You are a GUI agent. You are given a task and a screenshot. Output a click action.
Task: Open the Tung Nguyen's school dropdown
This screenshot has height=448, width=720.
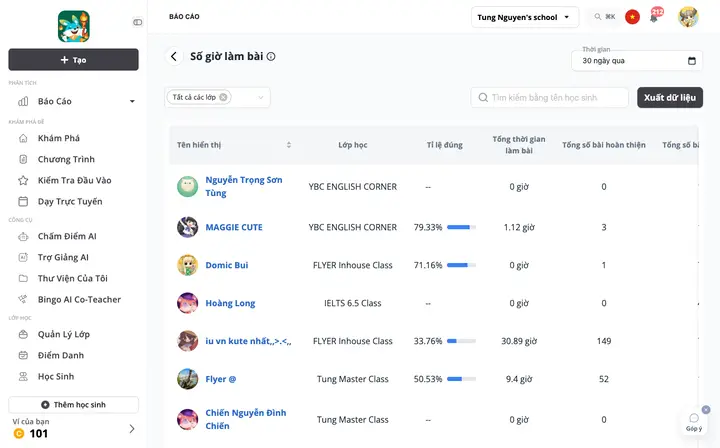click(x=525, y=17)
